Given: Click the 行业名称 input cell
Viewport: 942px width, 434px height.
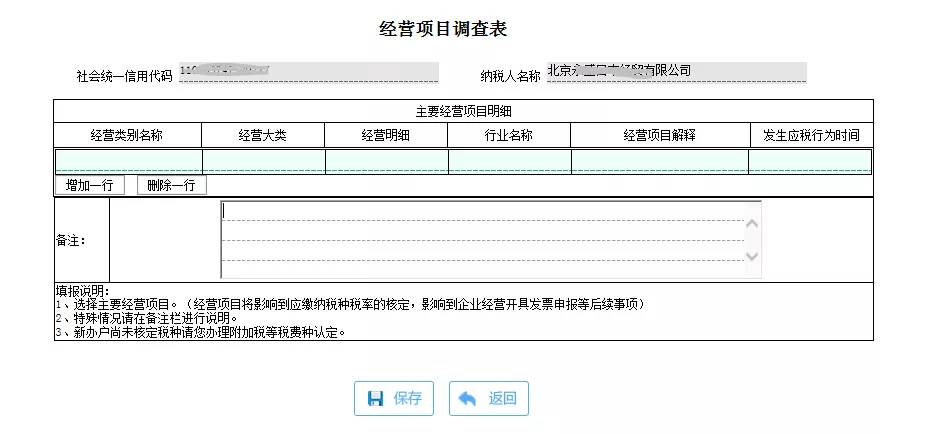Looking at the screenshot, I should [510, 162].
